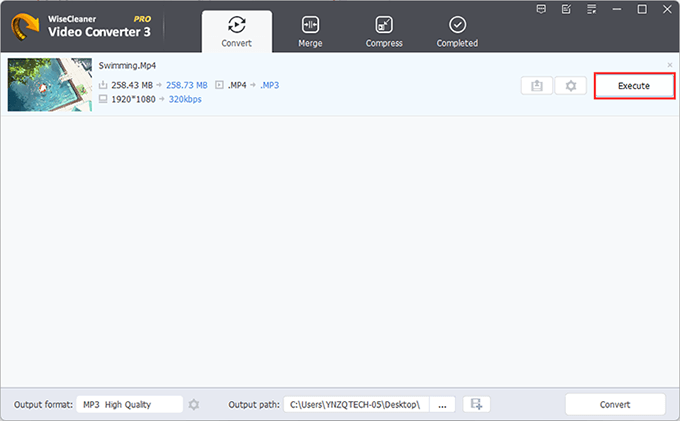This screenshot has width=680, height=421.
Task: Click the 1920*1080 resolution text
Action: (134, 99)
